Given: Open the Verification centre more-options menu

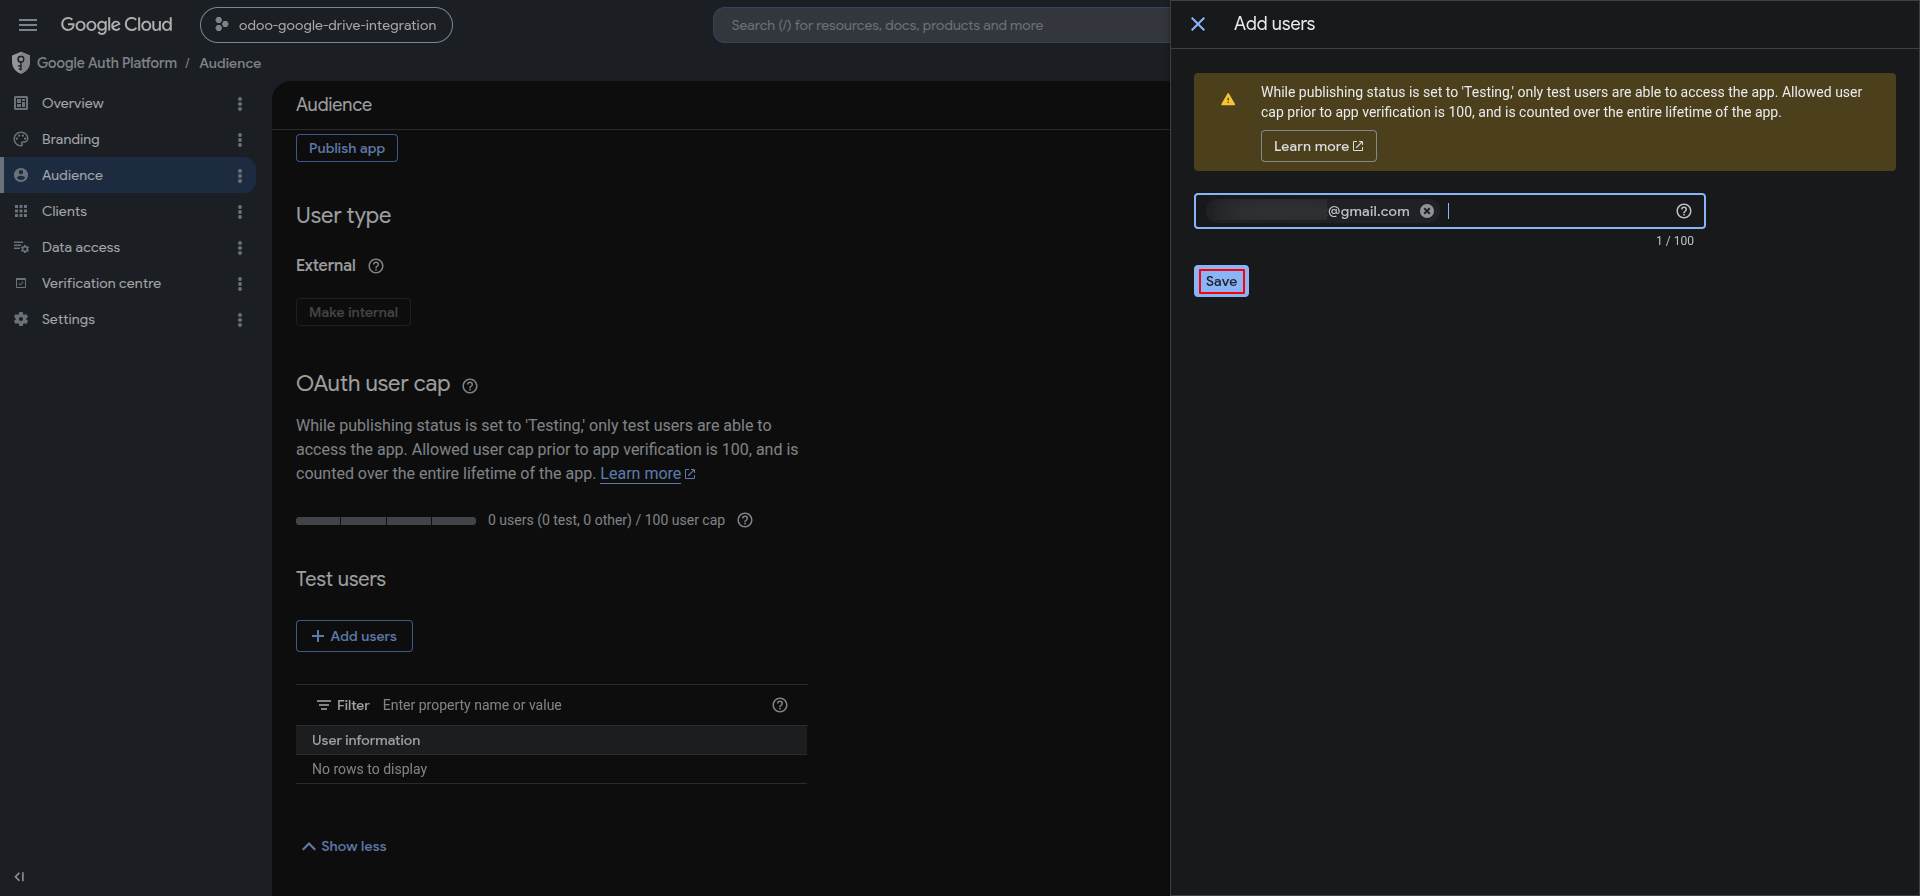Looking at the screenshot, I should (240, 284).
